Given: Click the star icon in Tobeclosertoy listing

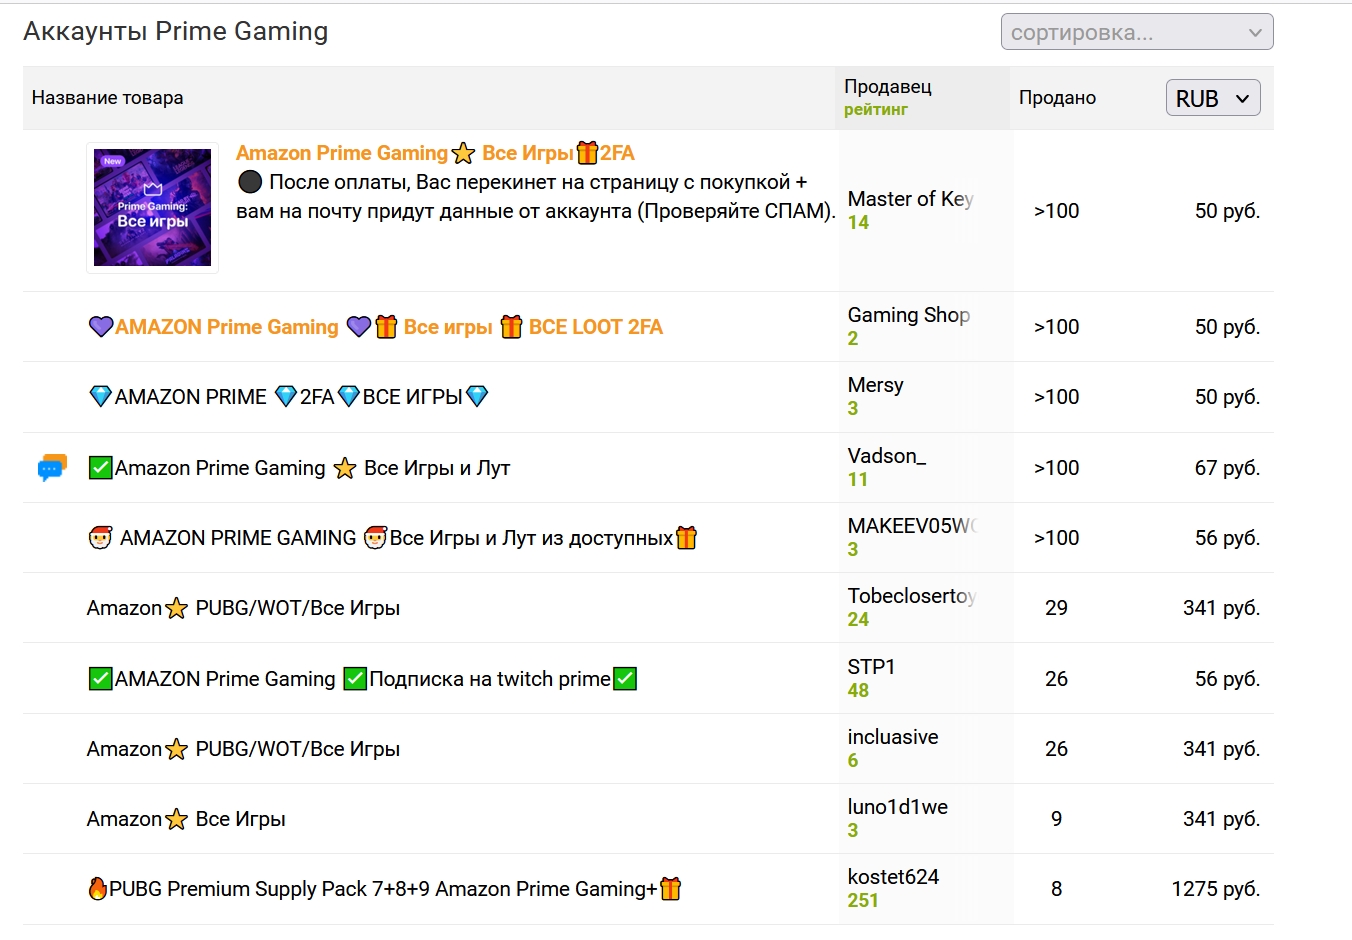Looking at the screenshot, I should click(176, 608).
